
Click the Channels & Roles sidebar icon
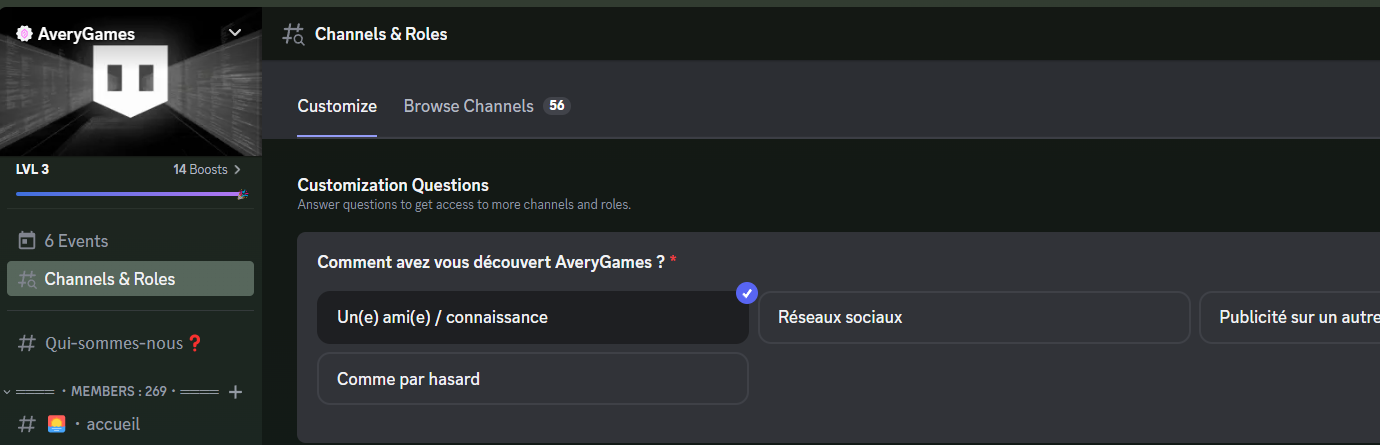(x=27, y=280)
